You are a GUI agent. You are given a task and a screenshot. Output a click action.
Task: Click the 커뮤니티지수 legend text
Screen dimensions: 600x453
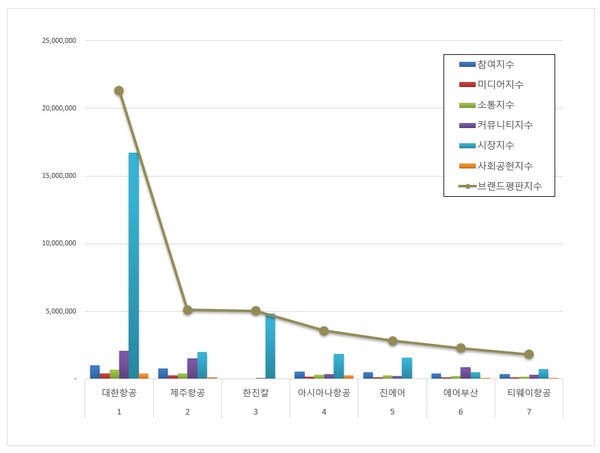coord(505,125)
